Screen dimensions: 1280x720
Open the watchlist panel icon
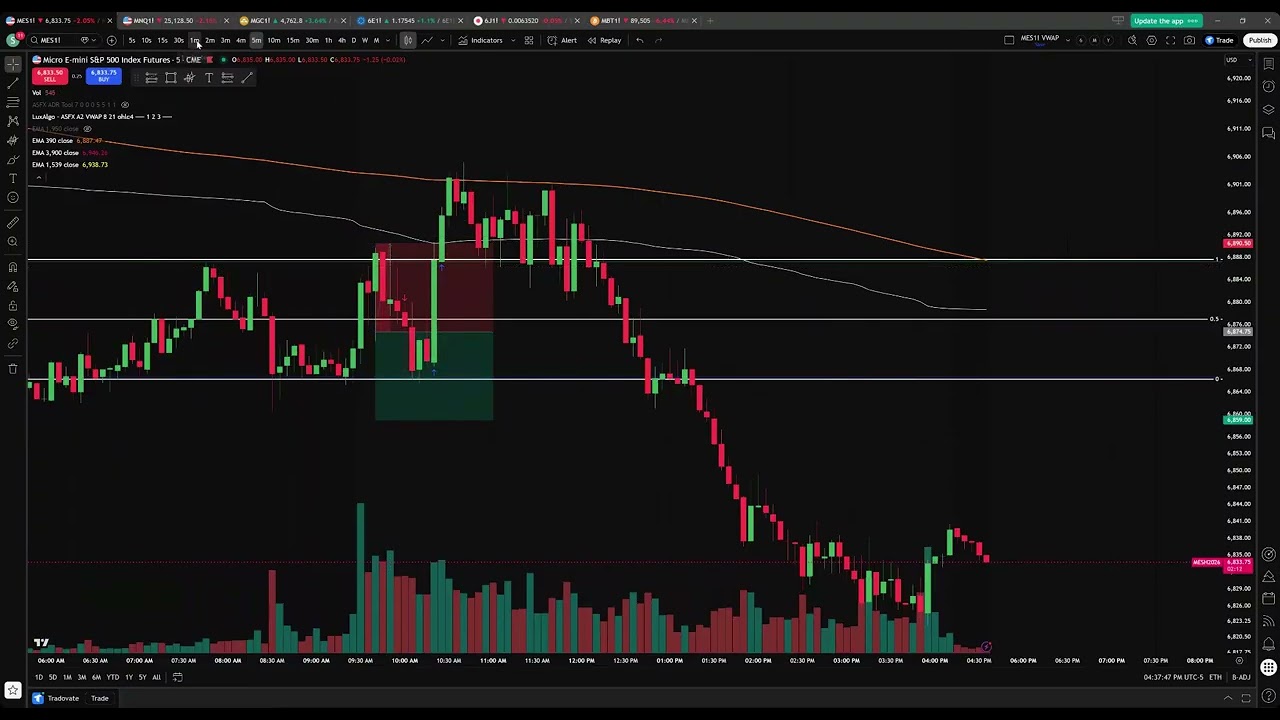click(x=1269, y=64)
